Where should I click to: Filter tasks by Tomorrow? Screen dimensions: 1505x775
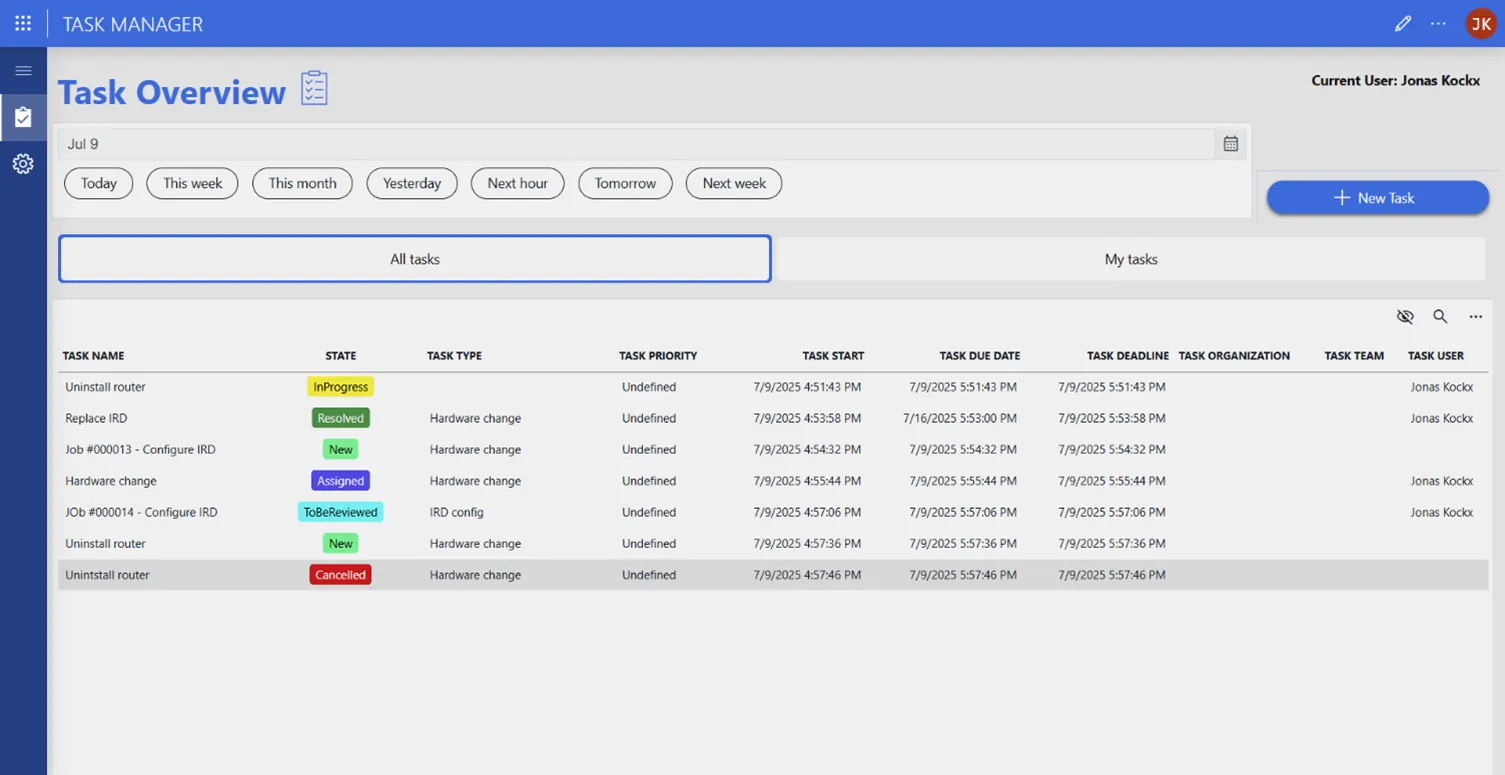coord(626,183)
